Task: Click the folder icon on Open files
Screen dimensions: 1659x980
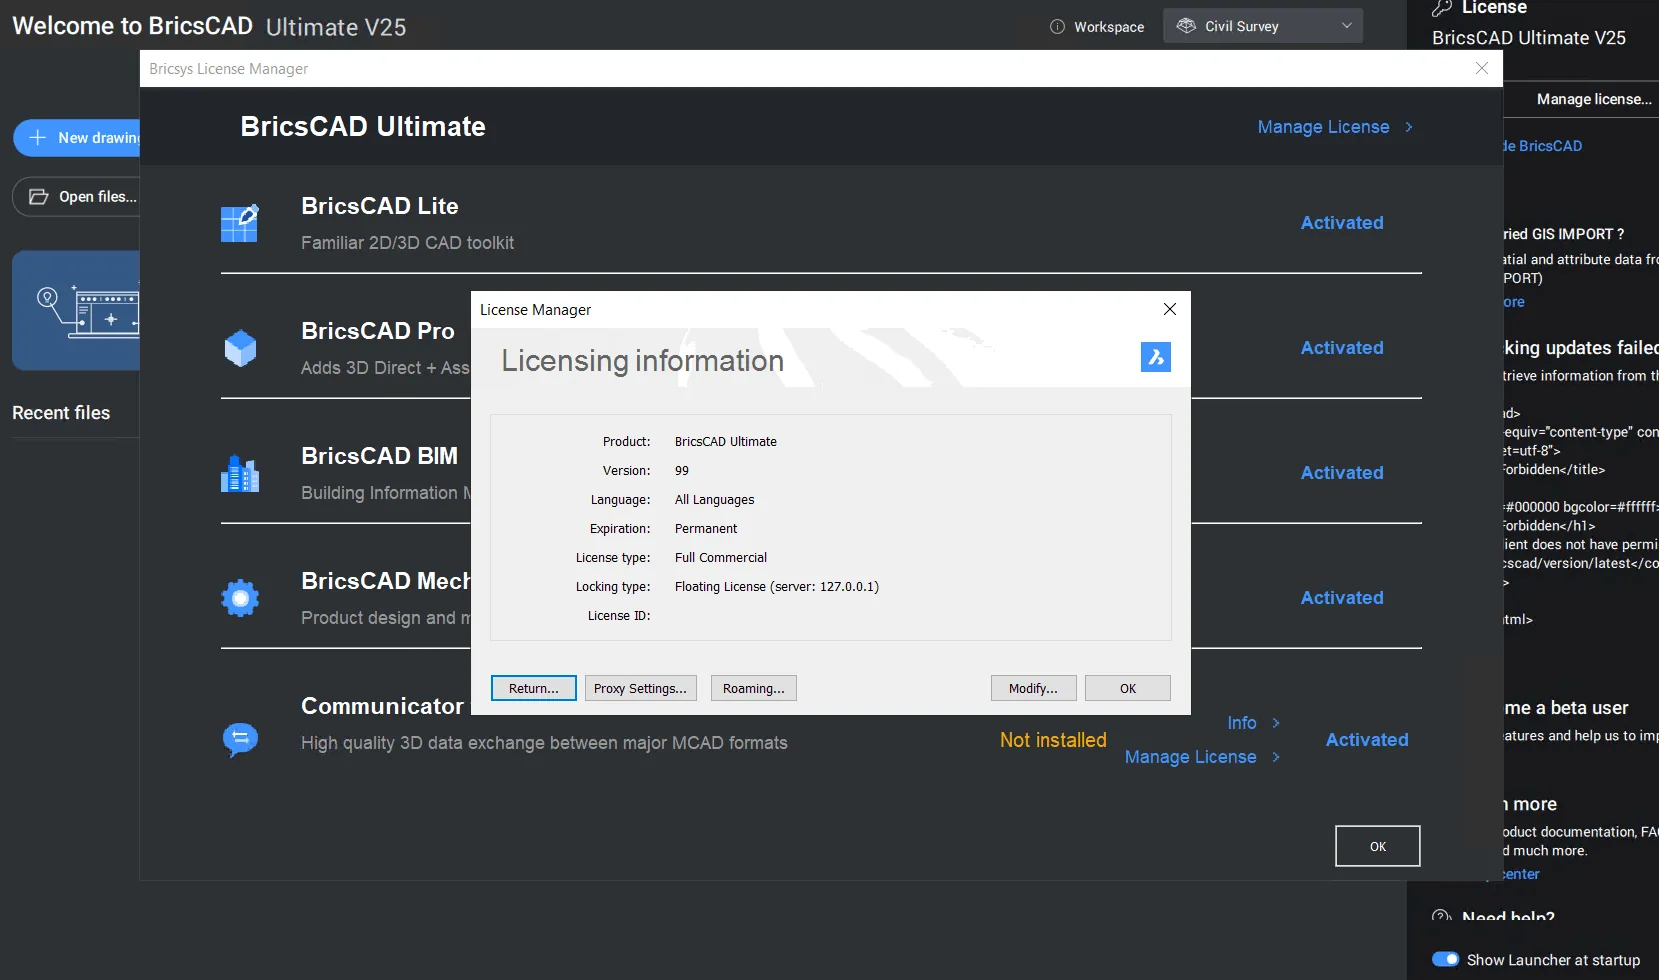Action: click(x=39, y=197)
